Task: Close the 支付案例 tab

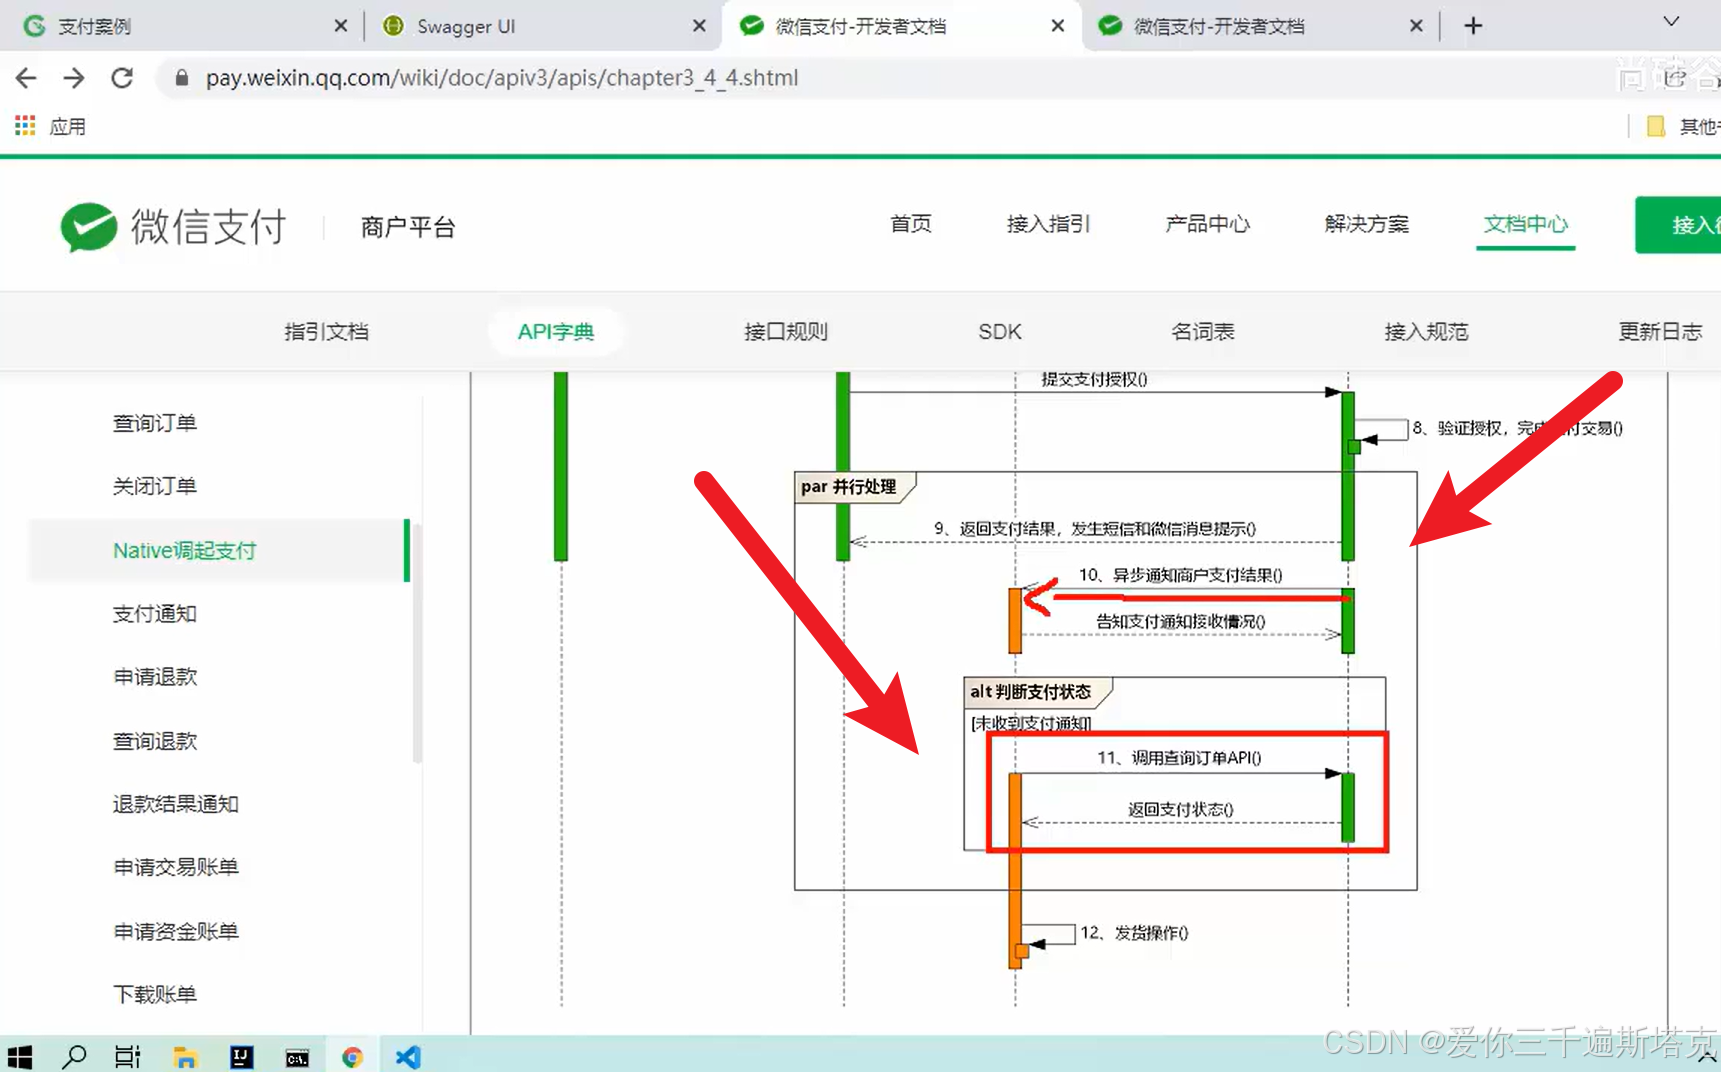Action: click(x=341, y=26)
